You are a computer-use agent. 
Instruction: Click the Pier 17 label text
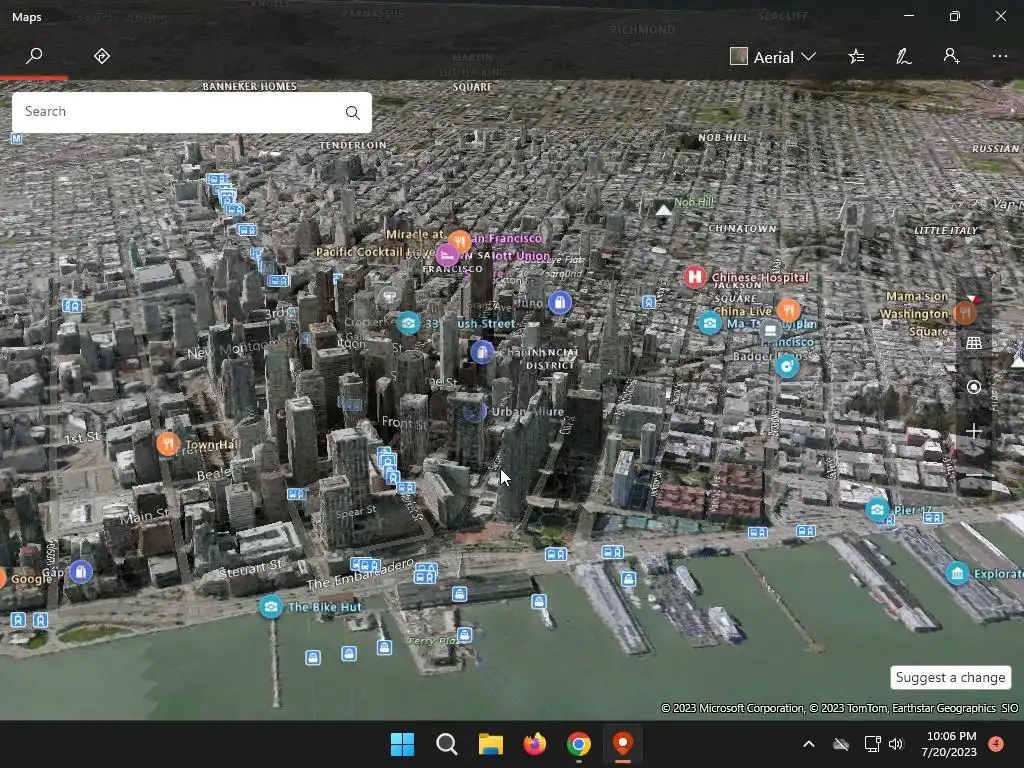913,510
